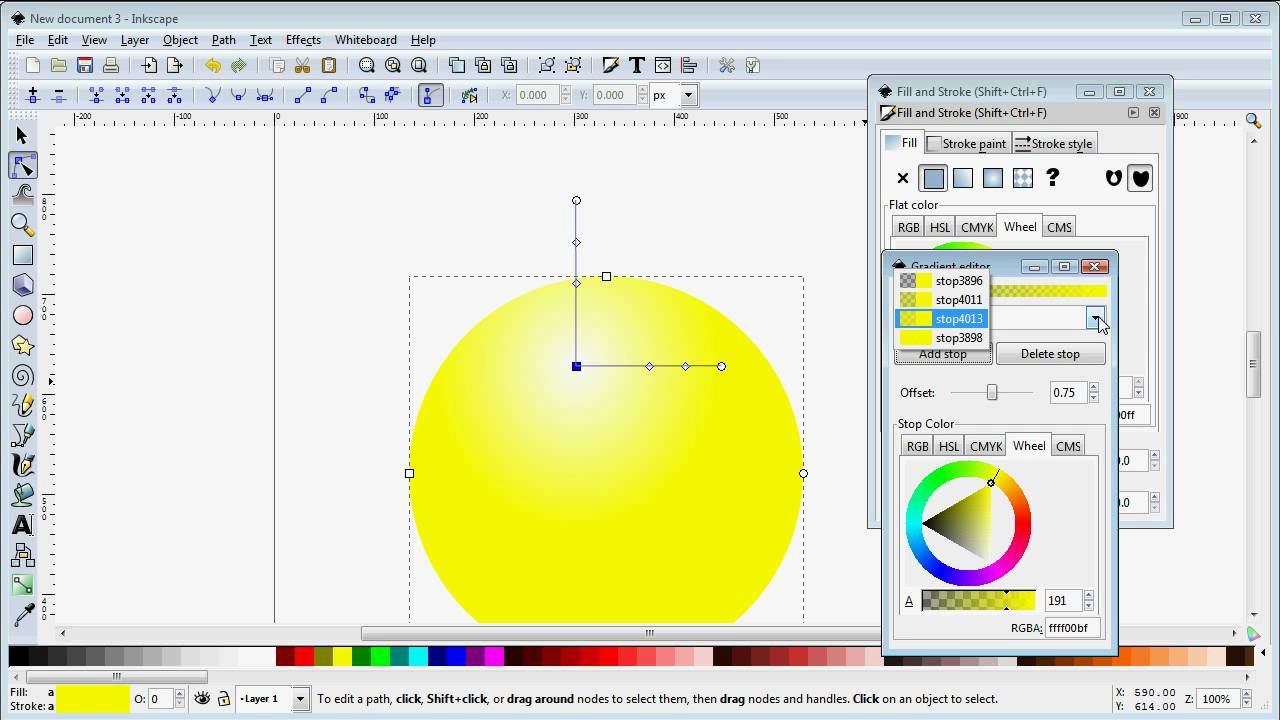Viewport: 1280px width, 720px height.
Task: Choose the Calligraphy tool
Action: [x=22, y=465]
